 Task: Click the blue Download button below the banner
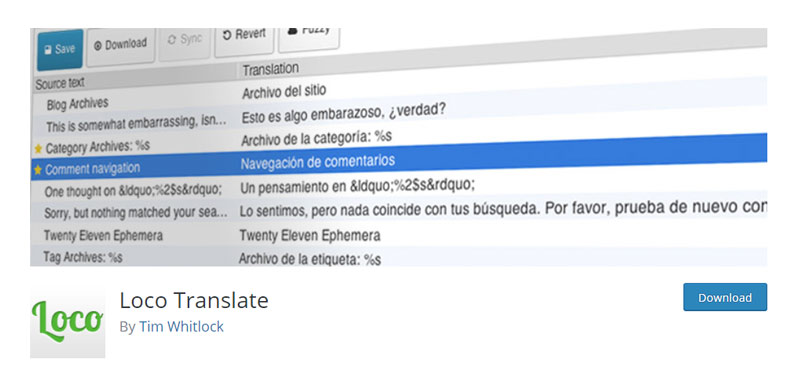[724, 298]
